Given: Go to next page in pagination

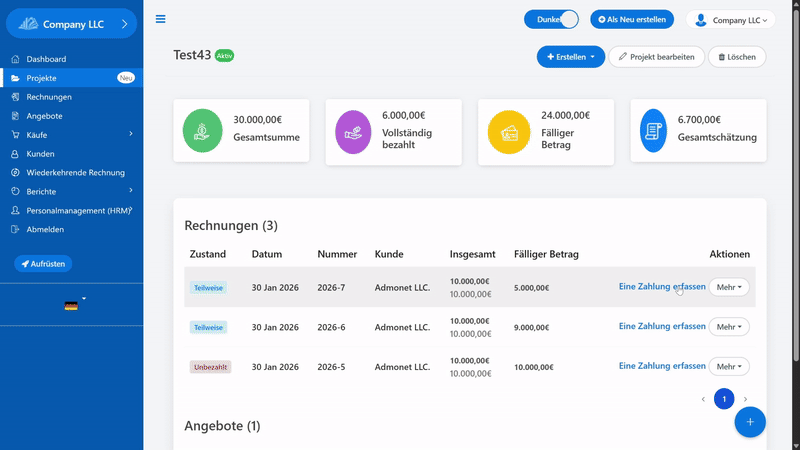Looking at the screenshot, I should click(745, 399).
